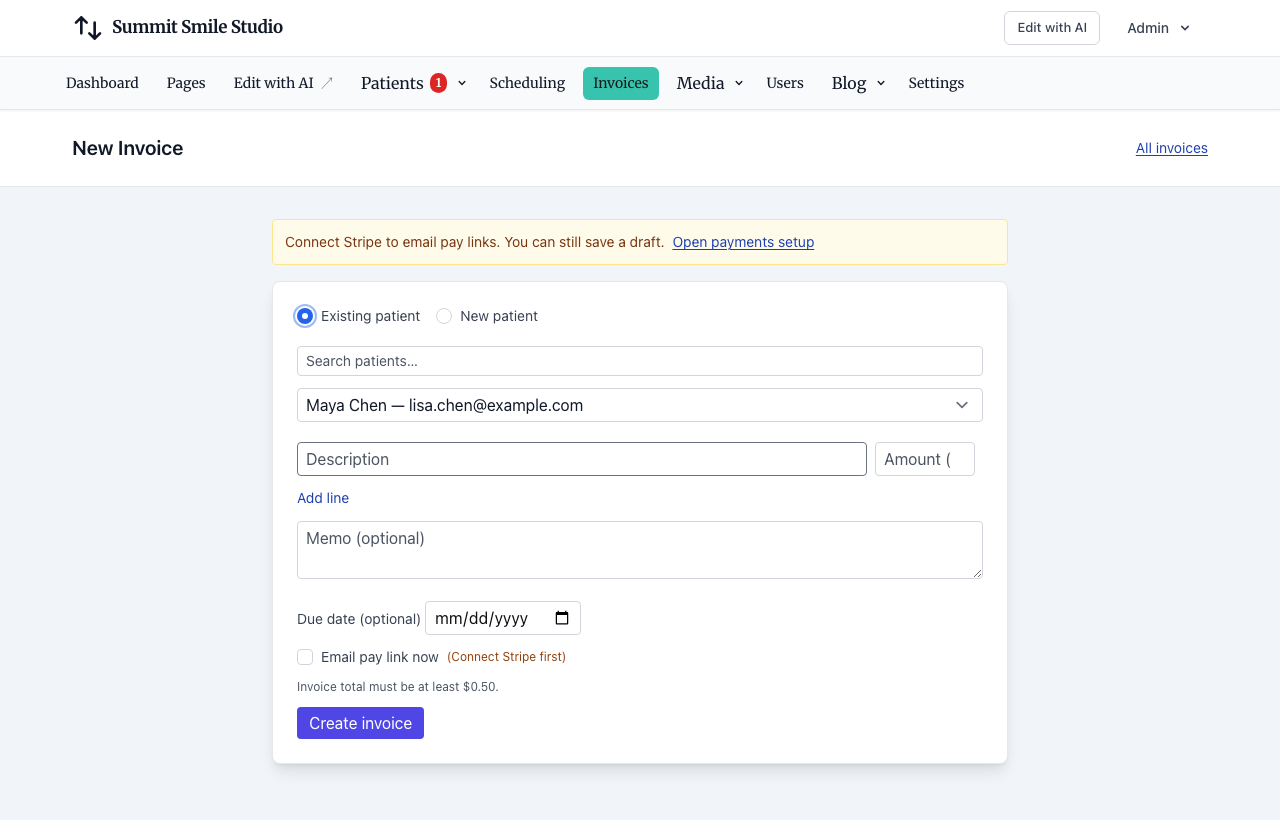Open the calendar picker in due date field
This screenshot has height=820, width=1280.
[x=562, y=618]
